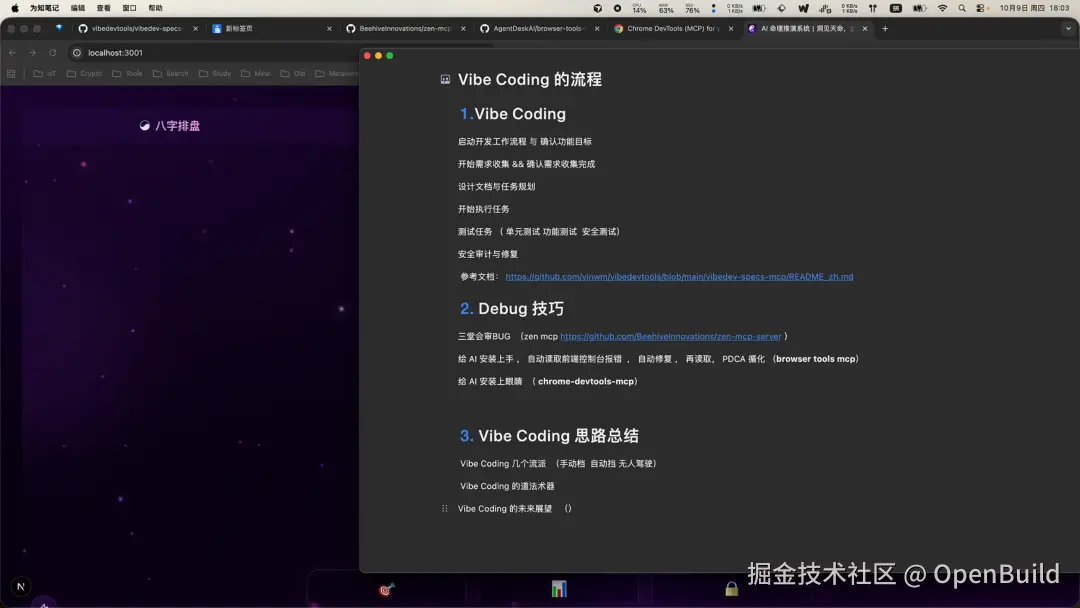Open the IoT bookmarks folder
This screenshot has height=608, width=1080.
point(45,74)
